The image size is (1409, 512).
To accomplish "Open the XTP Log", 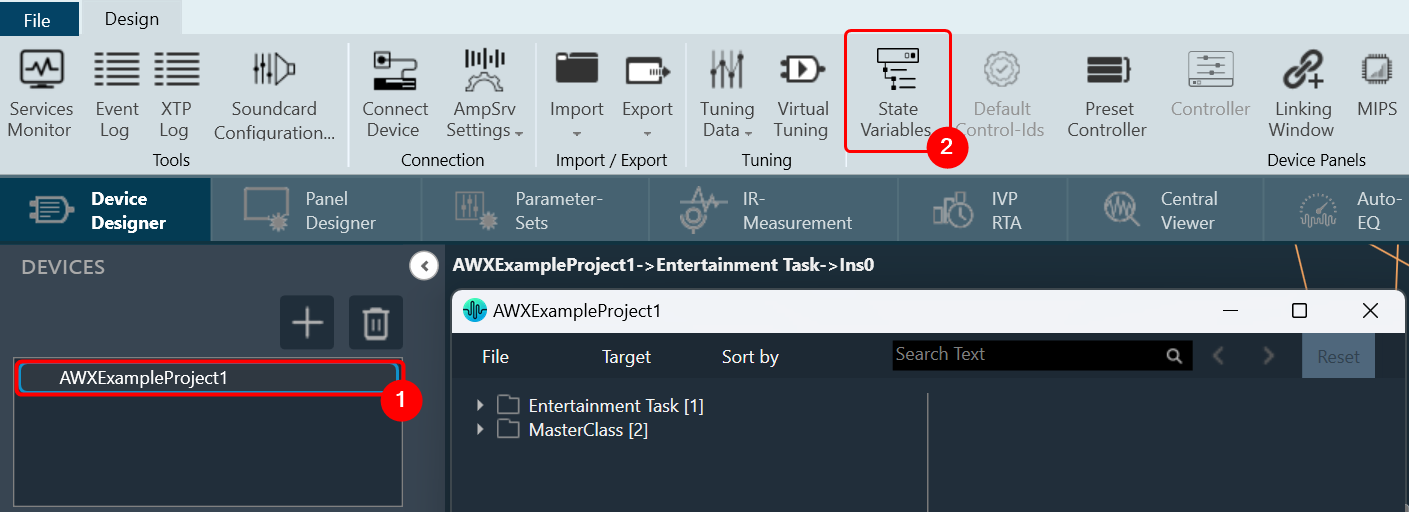I will coord(176,95).
